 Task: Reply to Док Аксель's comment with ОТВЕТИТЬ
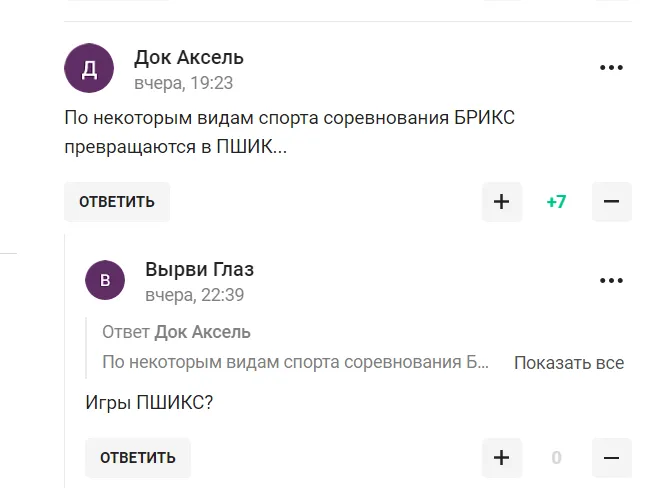[x=117, y=202]
